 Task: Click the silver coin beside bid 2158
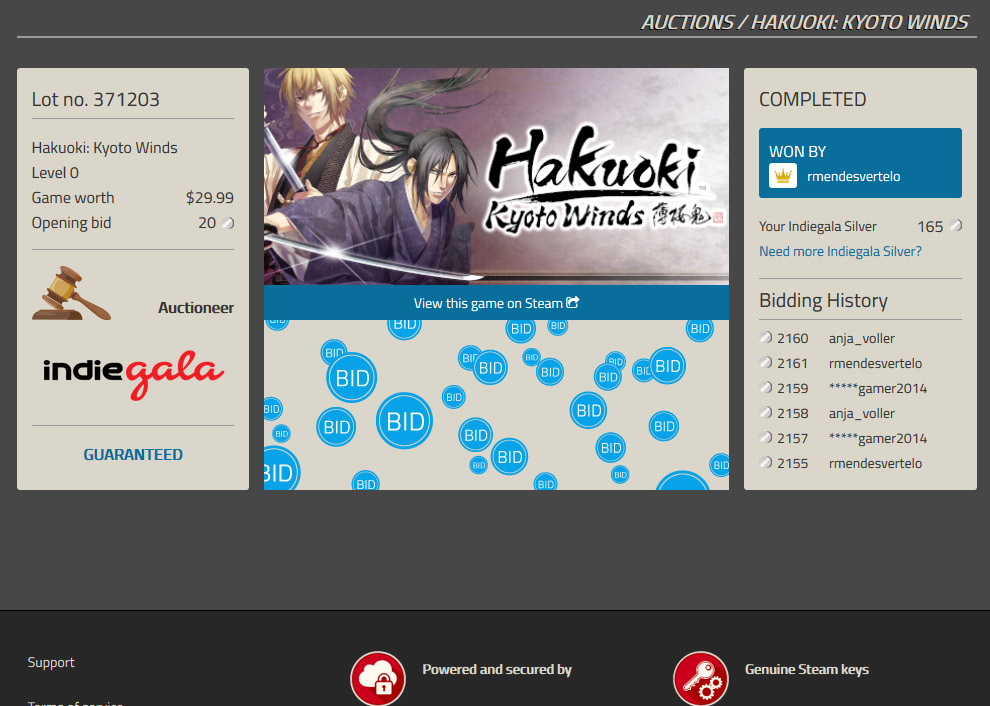766,413
